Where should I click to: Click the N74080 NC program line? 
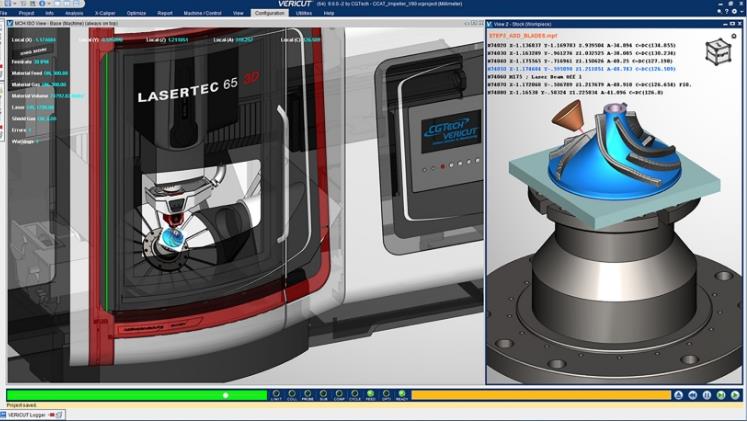tap(575, 92)
